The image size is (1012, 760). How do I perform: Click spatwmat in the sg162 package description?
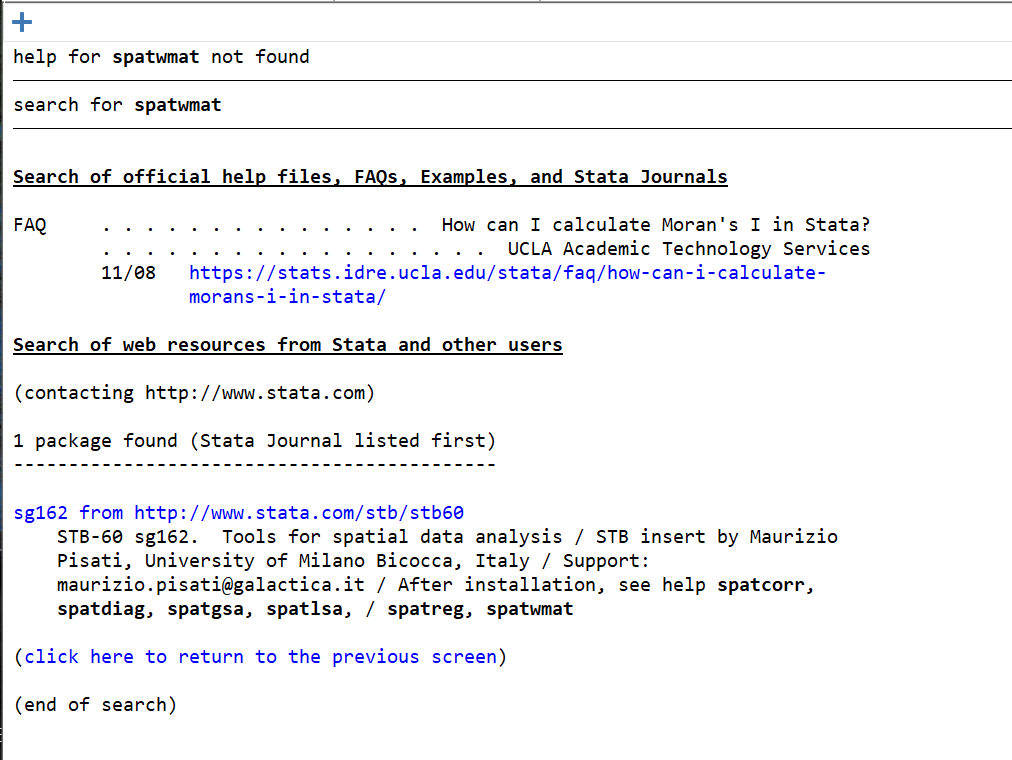529,609
